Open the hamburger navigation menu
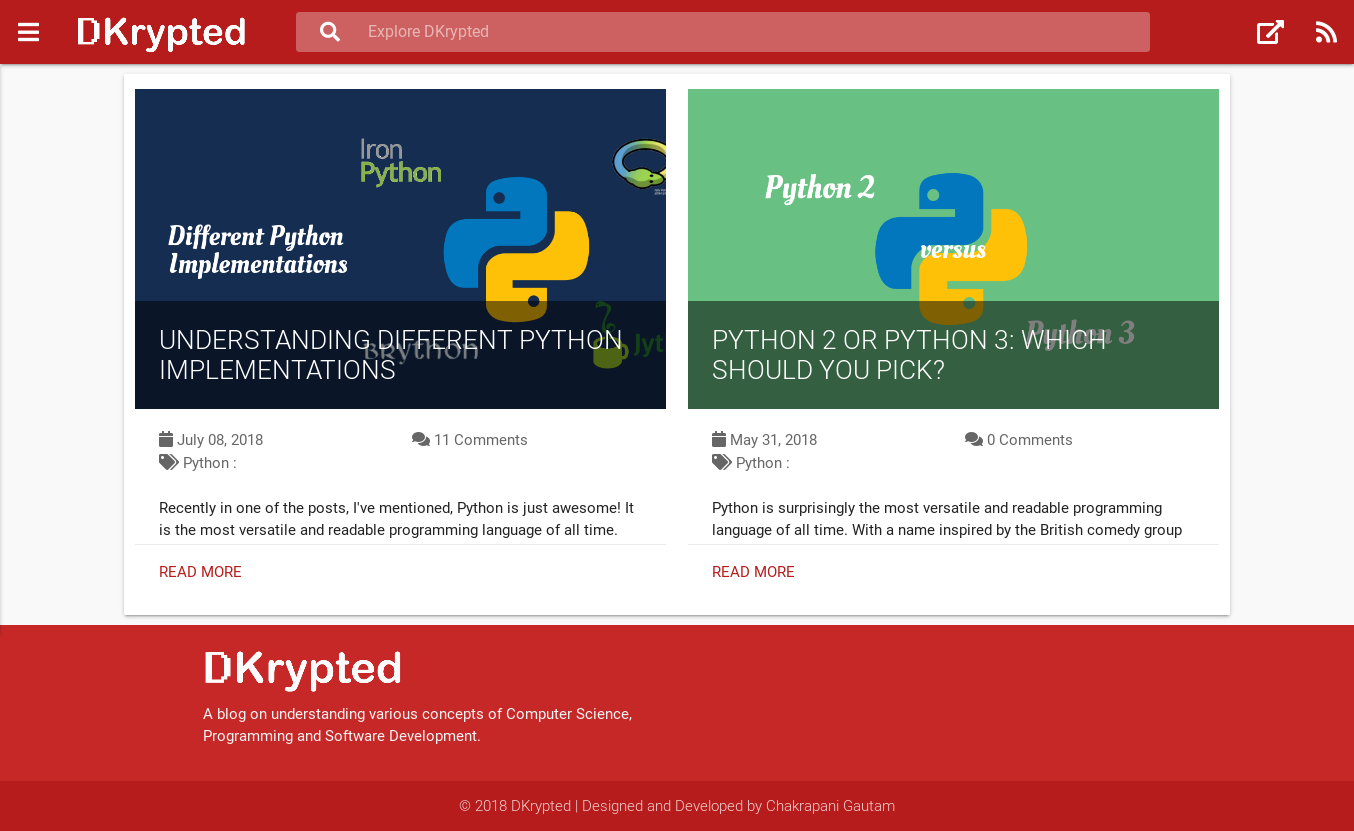The image size is (1354, 831). 28,32
